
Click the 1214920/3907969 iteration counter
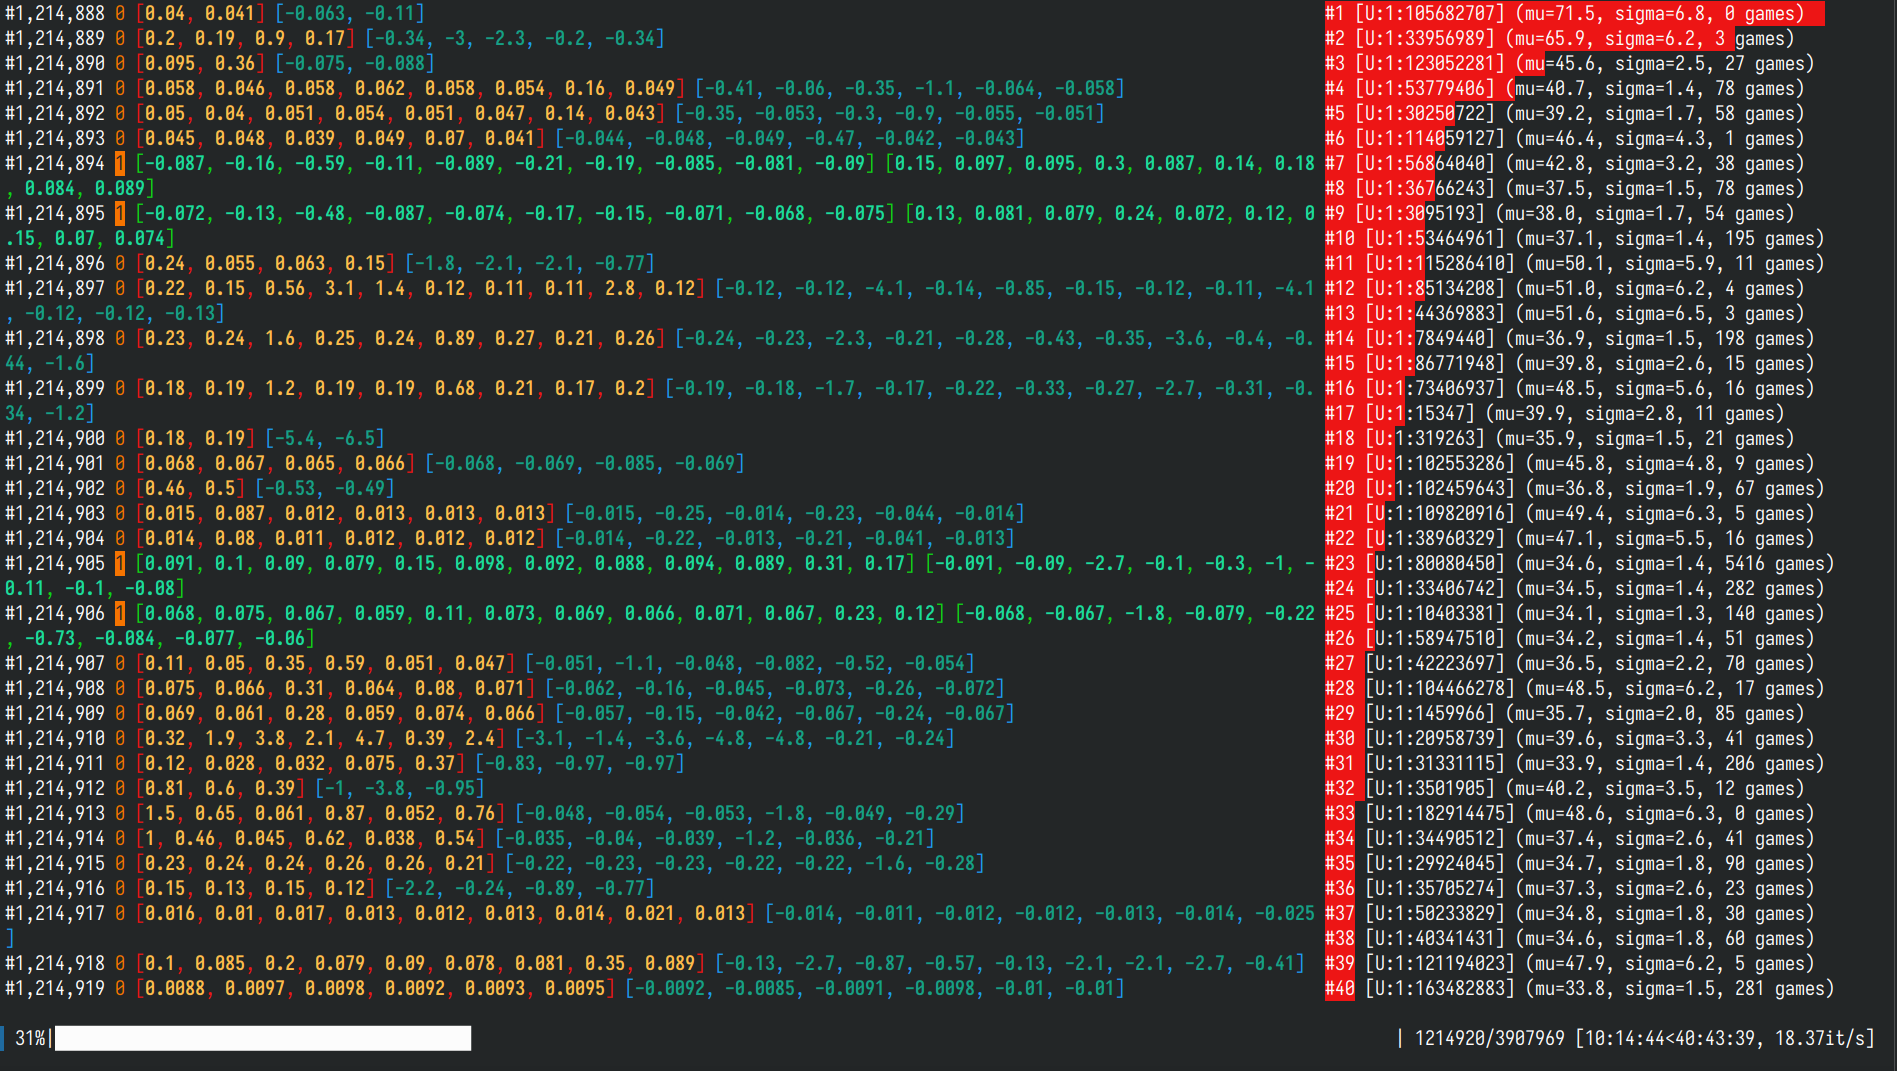point(1489,1038)
